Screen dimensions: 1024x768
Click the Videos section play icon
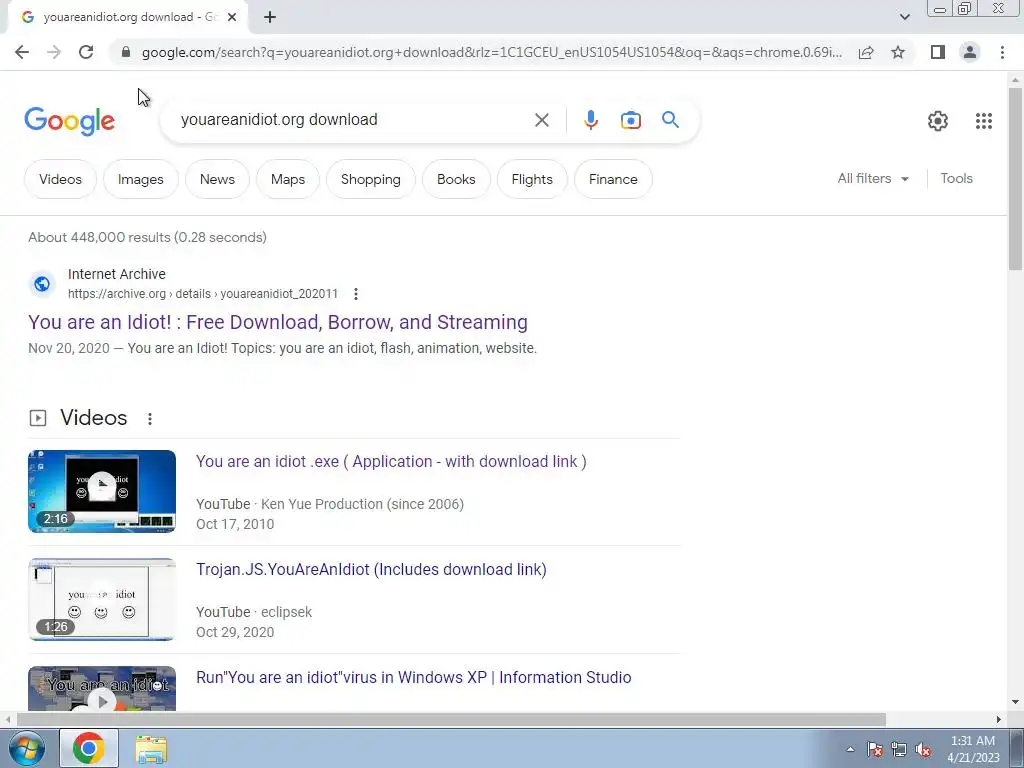point(38,418)
